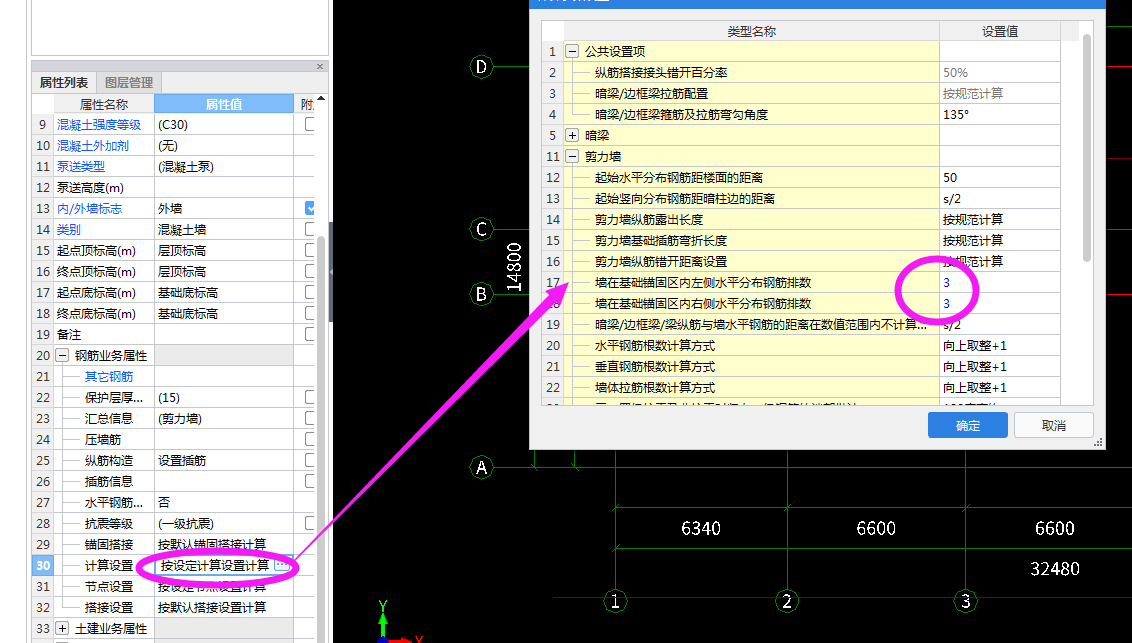This screenshot has height=643, width=1132.
Task: Click axis bubble 2 on the drawing
Action: pos(787,601)
